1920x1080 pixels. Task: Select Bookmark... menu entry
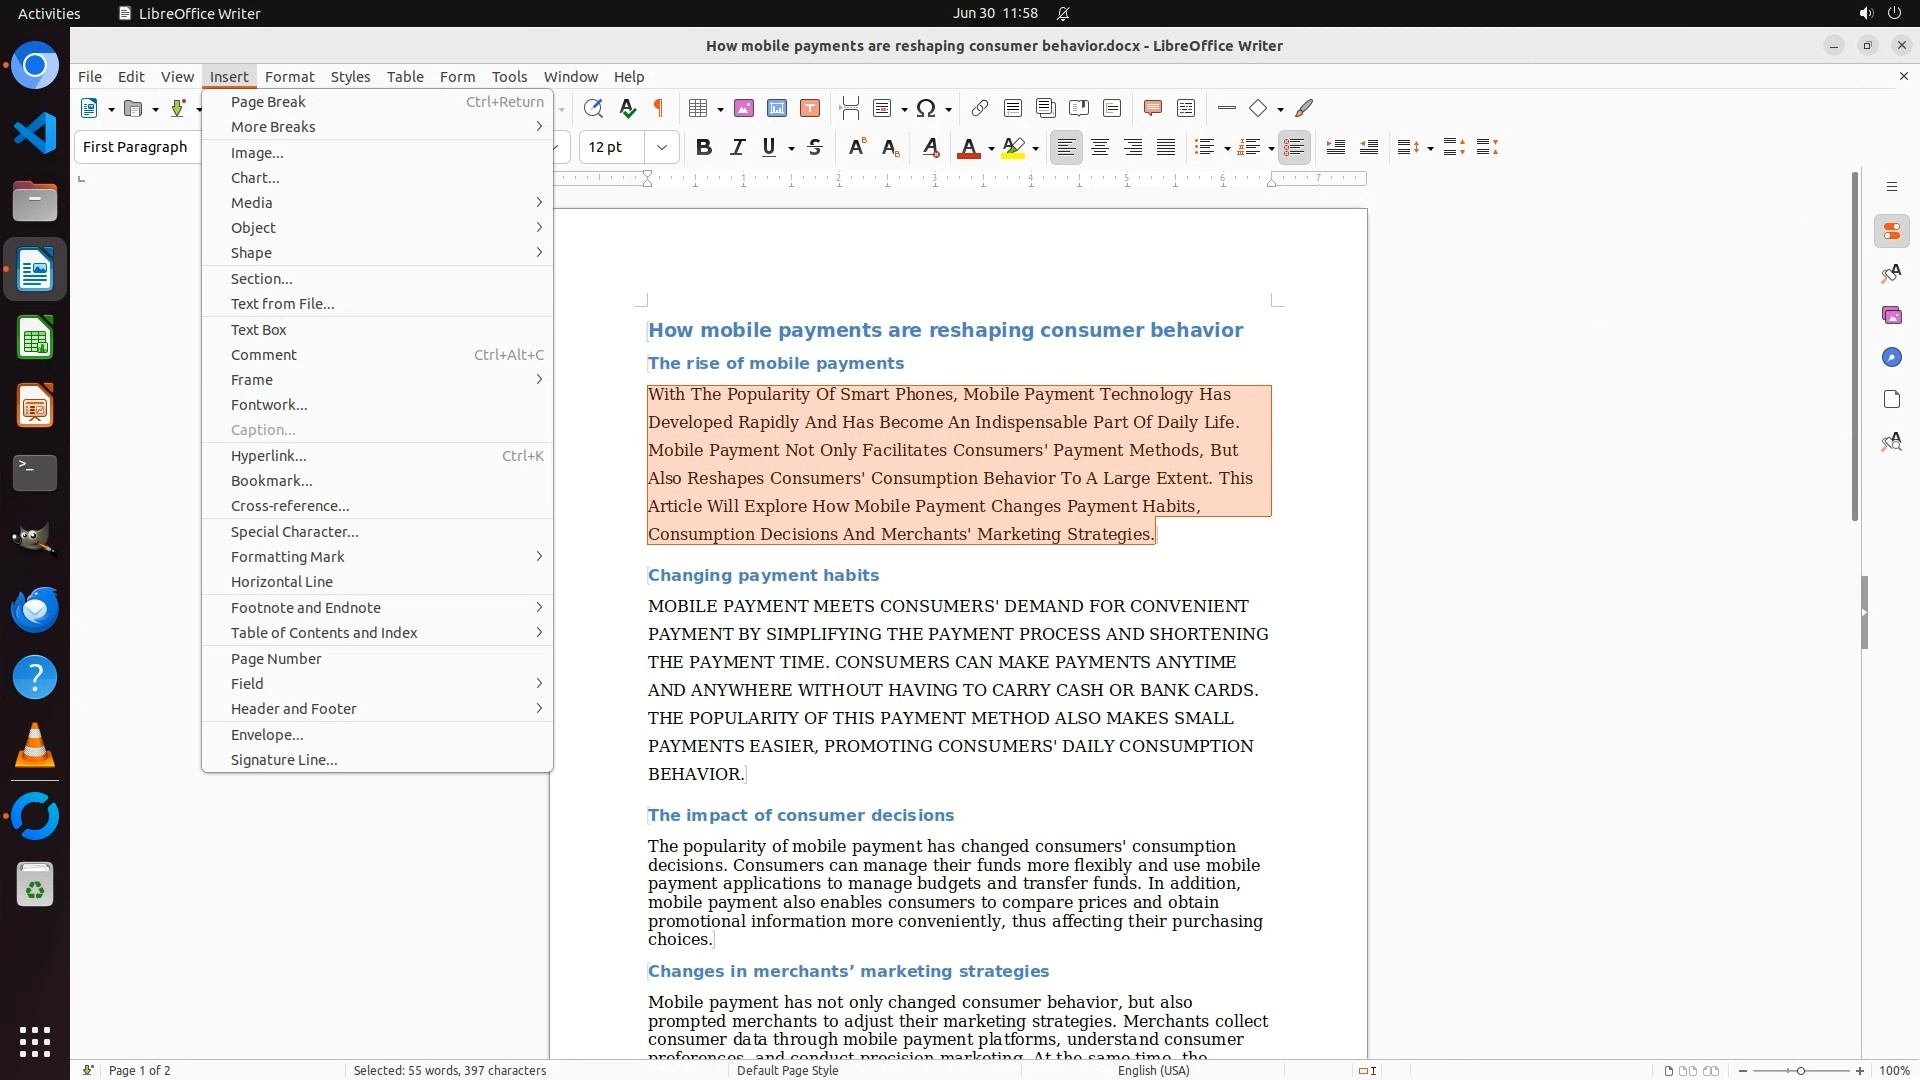tap(271, 481)
